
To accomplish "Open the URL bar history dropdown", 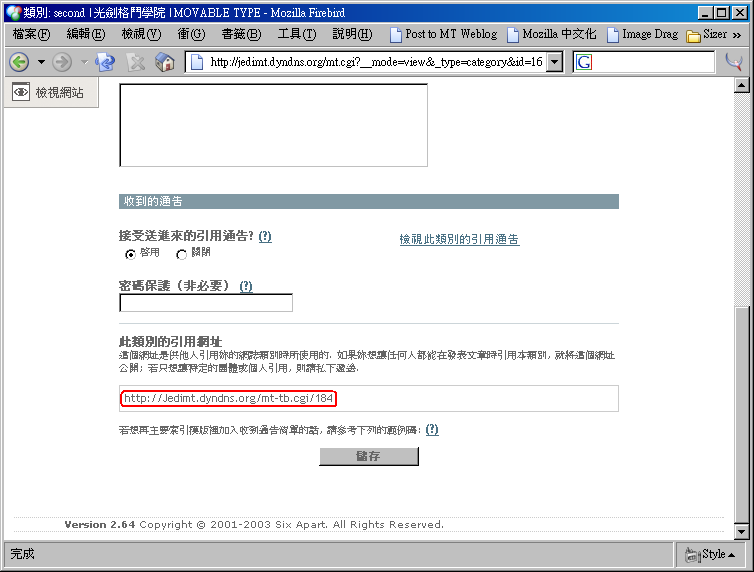I will pyautogui.click(x=555, y=62).
